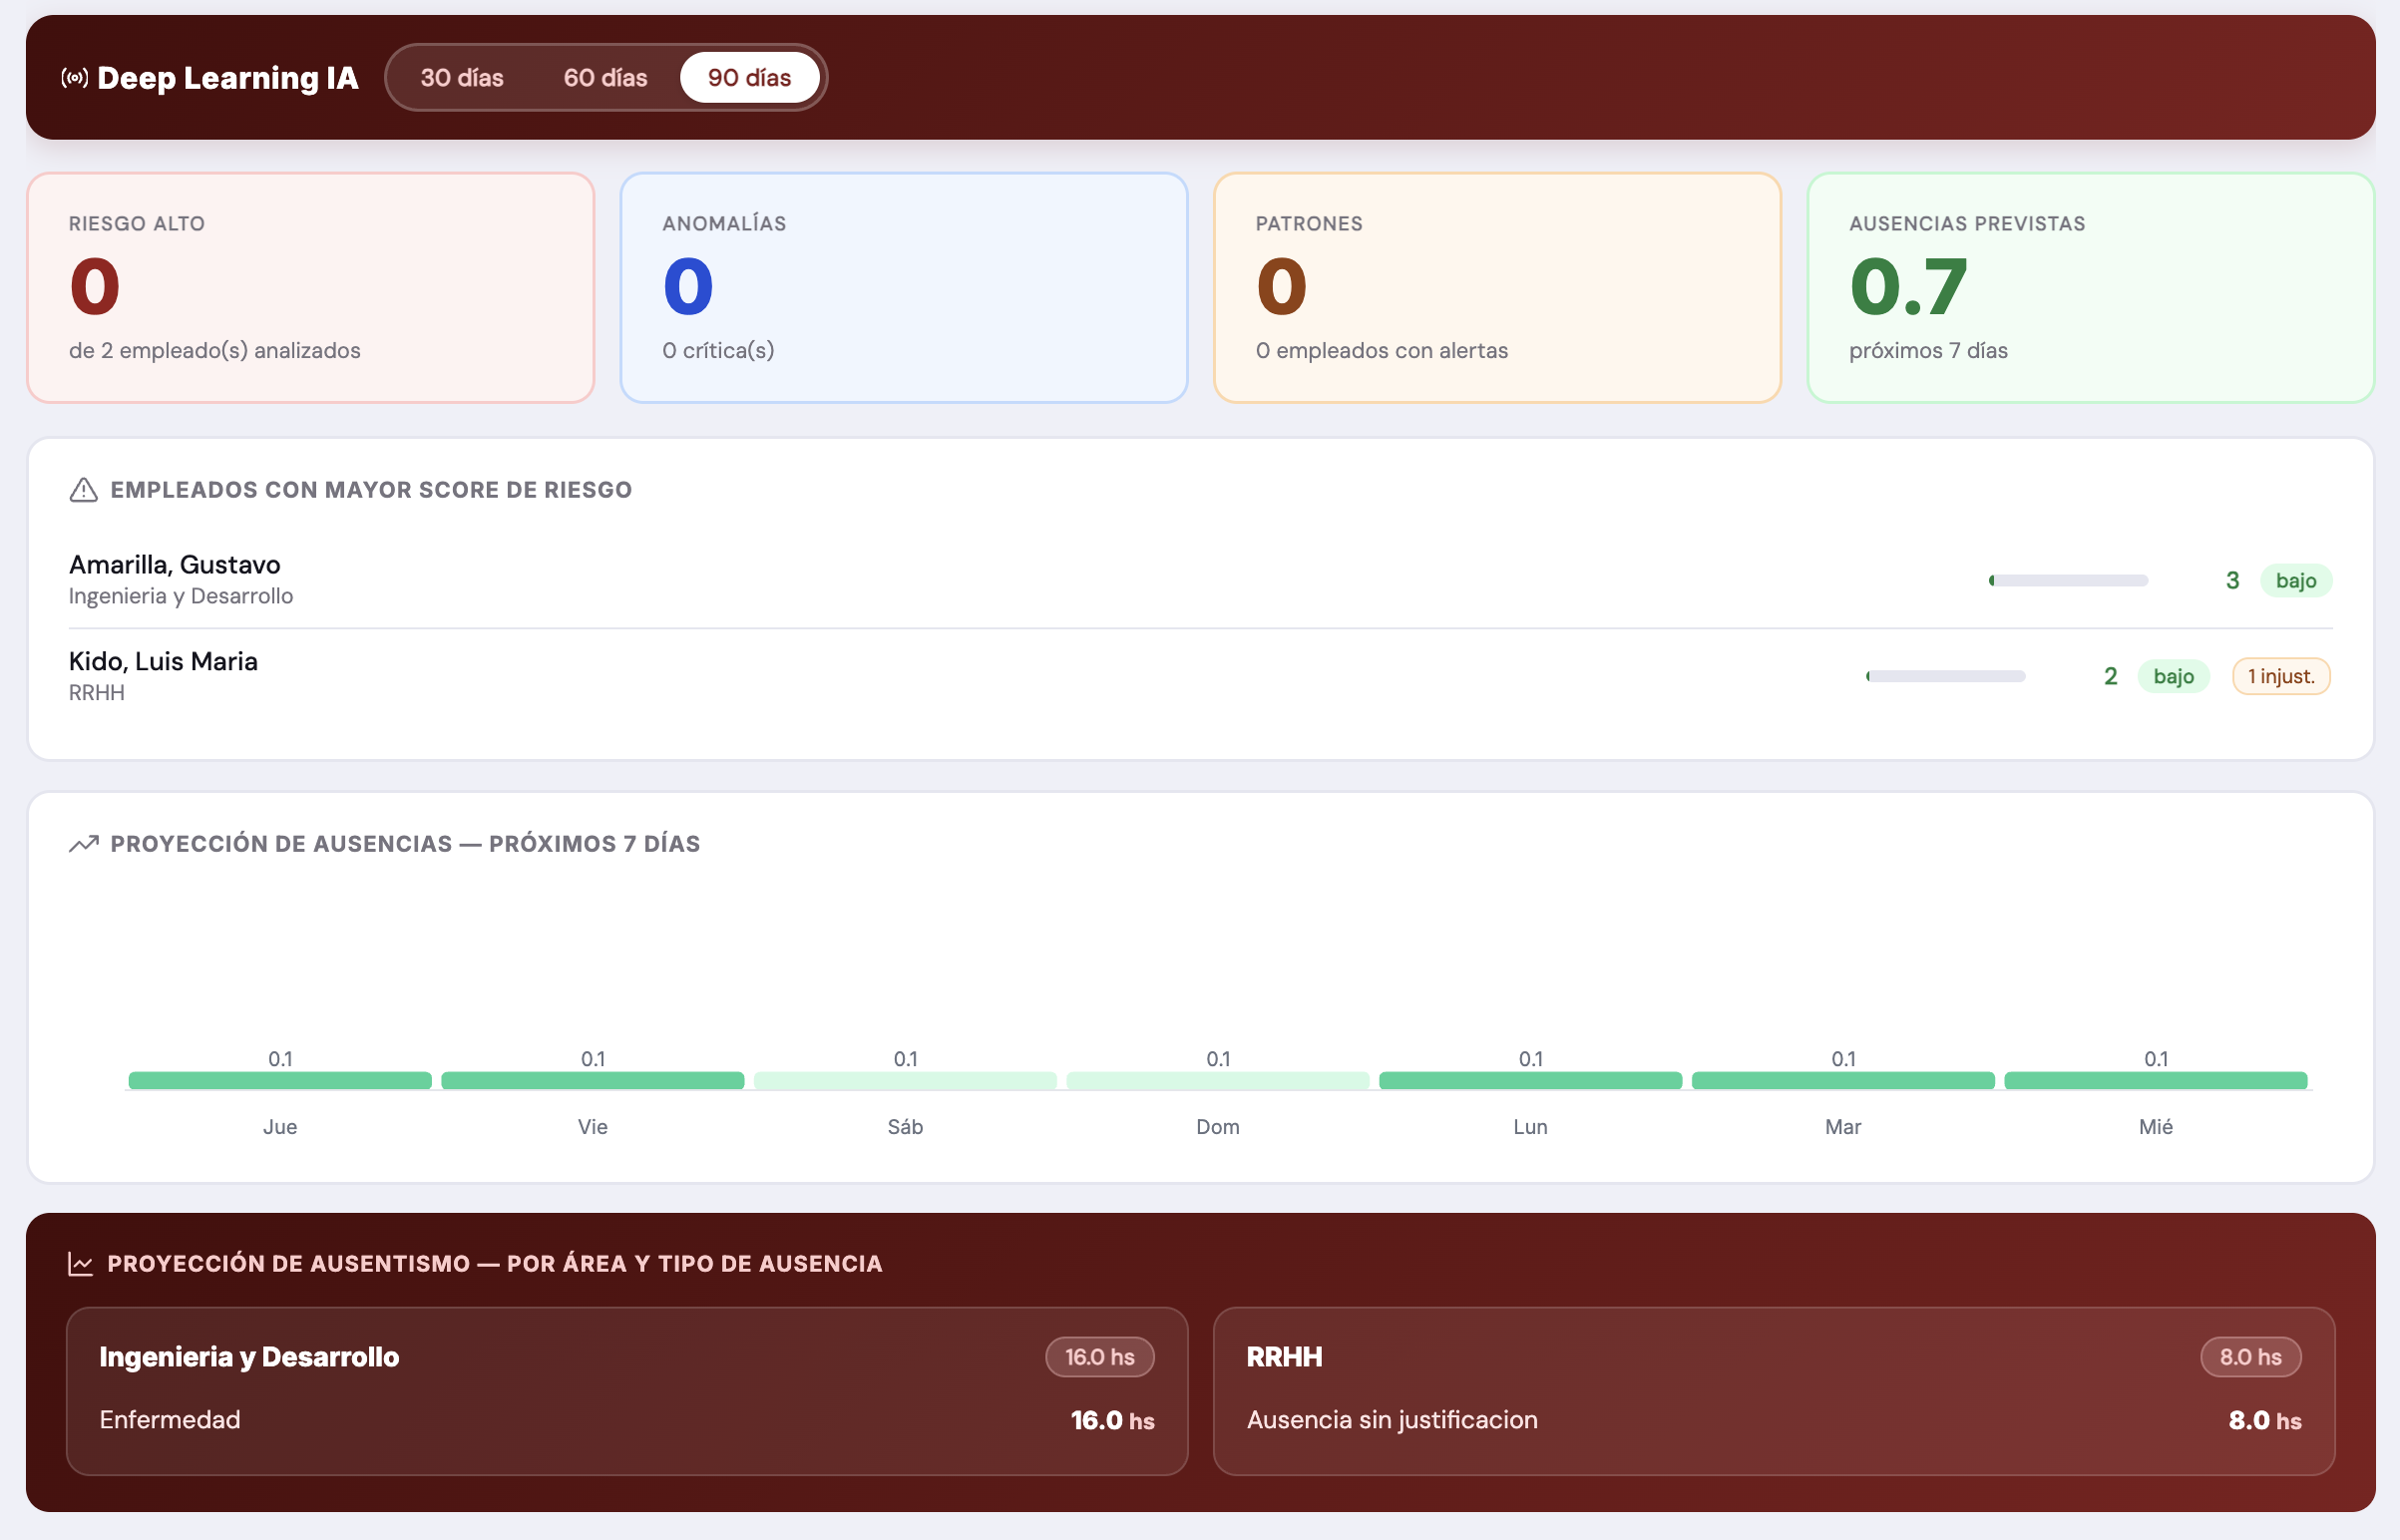Click the Deep Learning IA title
Image resolution: width=2400 pixels, height=1540 pixels.
228,78
